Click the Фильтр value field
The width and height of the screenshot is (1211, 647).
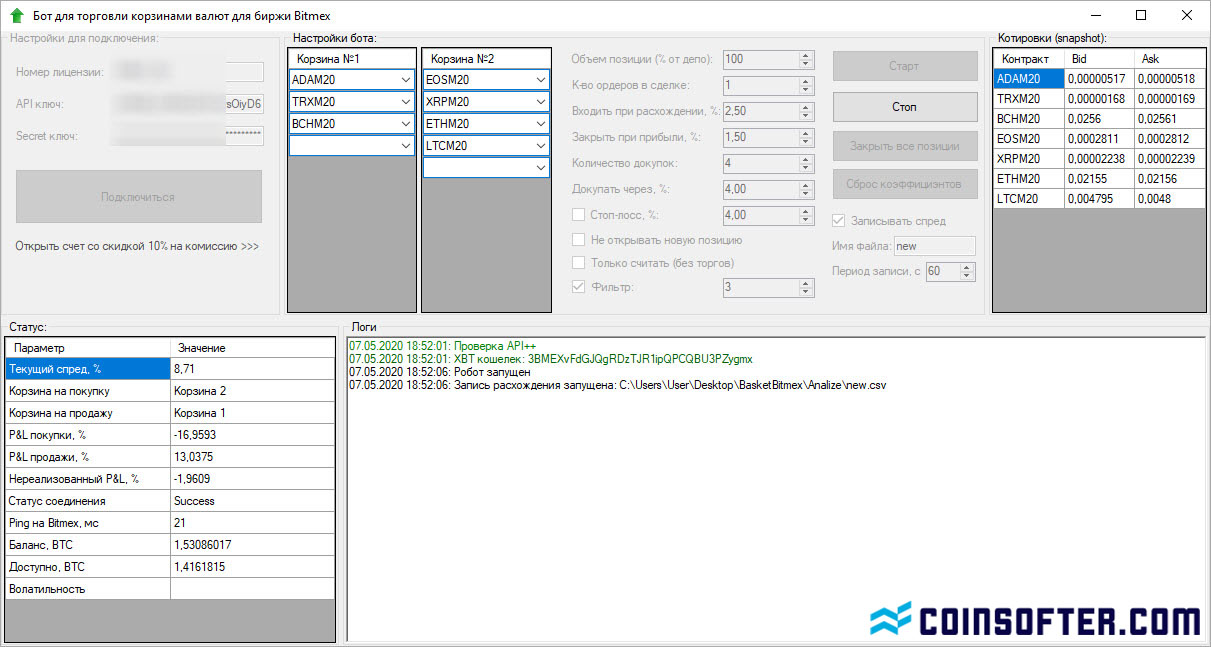tap(769, 287)
